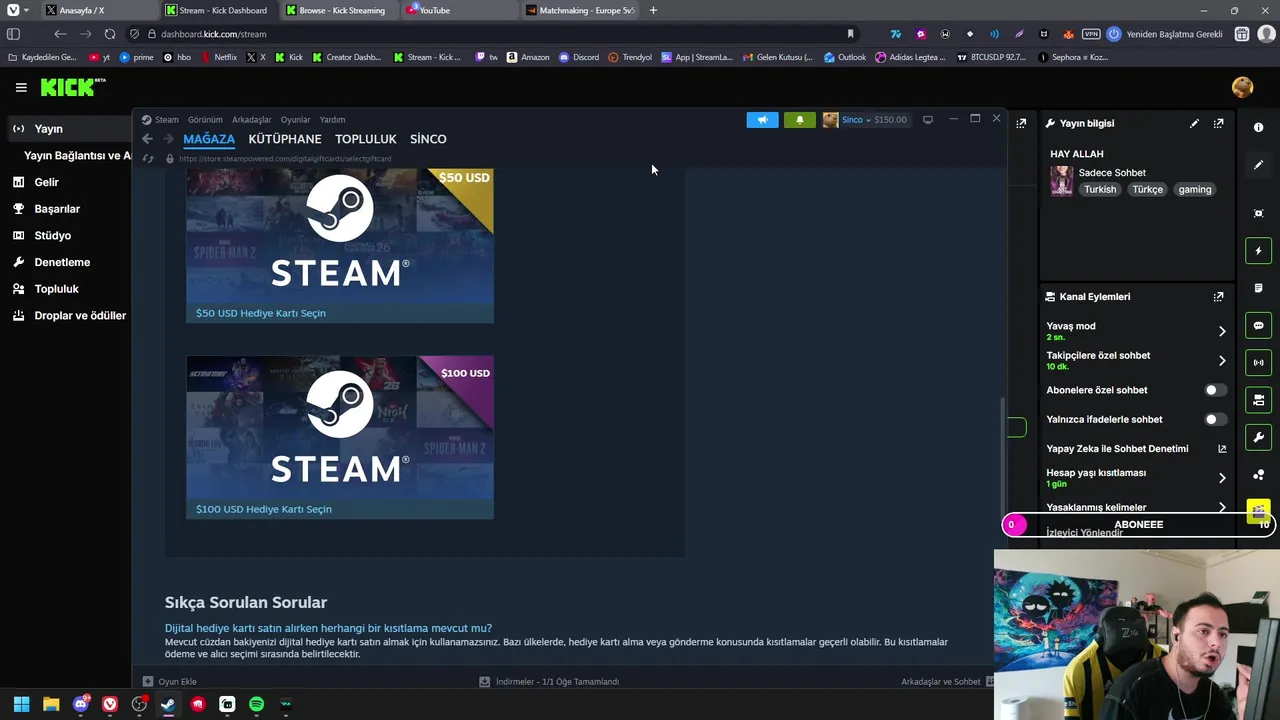1280x720 pixels.
Task: Open Steam notifications bell
Action: click(x=799, y=120)
